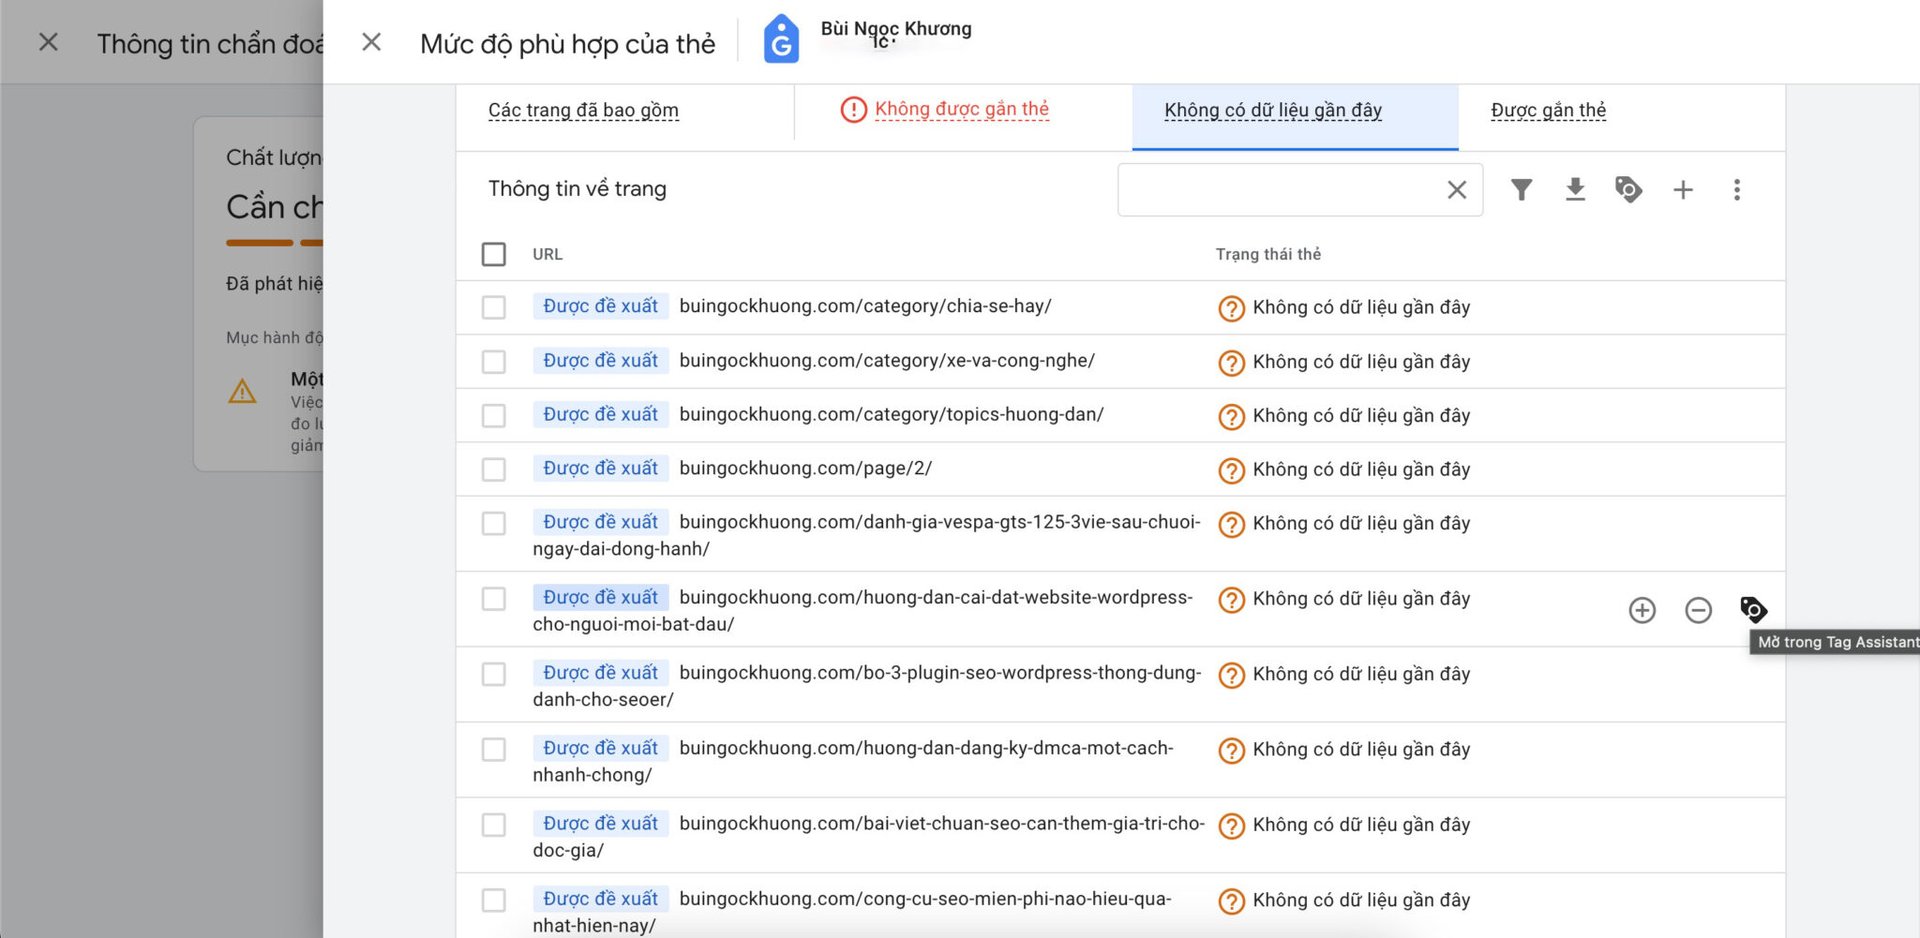
Task: Open hovered row in Tag Assistant
Action: [x=1753, y=609]
